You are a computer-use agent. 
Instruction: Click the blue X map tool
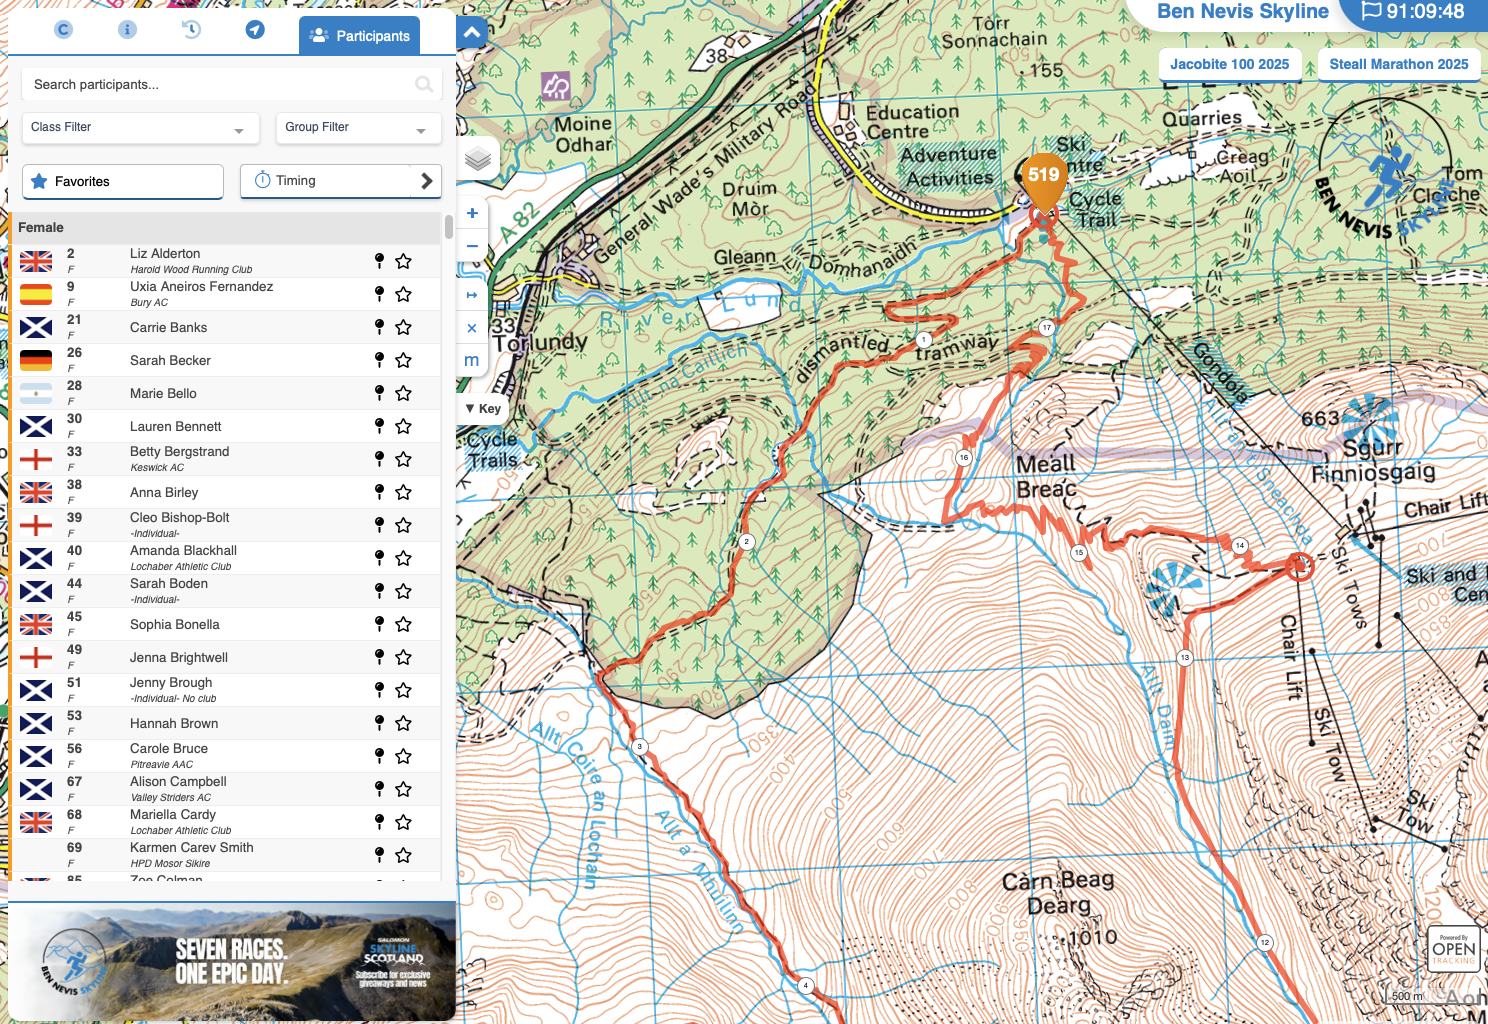(x=472, y=328)
